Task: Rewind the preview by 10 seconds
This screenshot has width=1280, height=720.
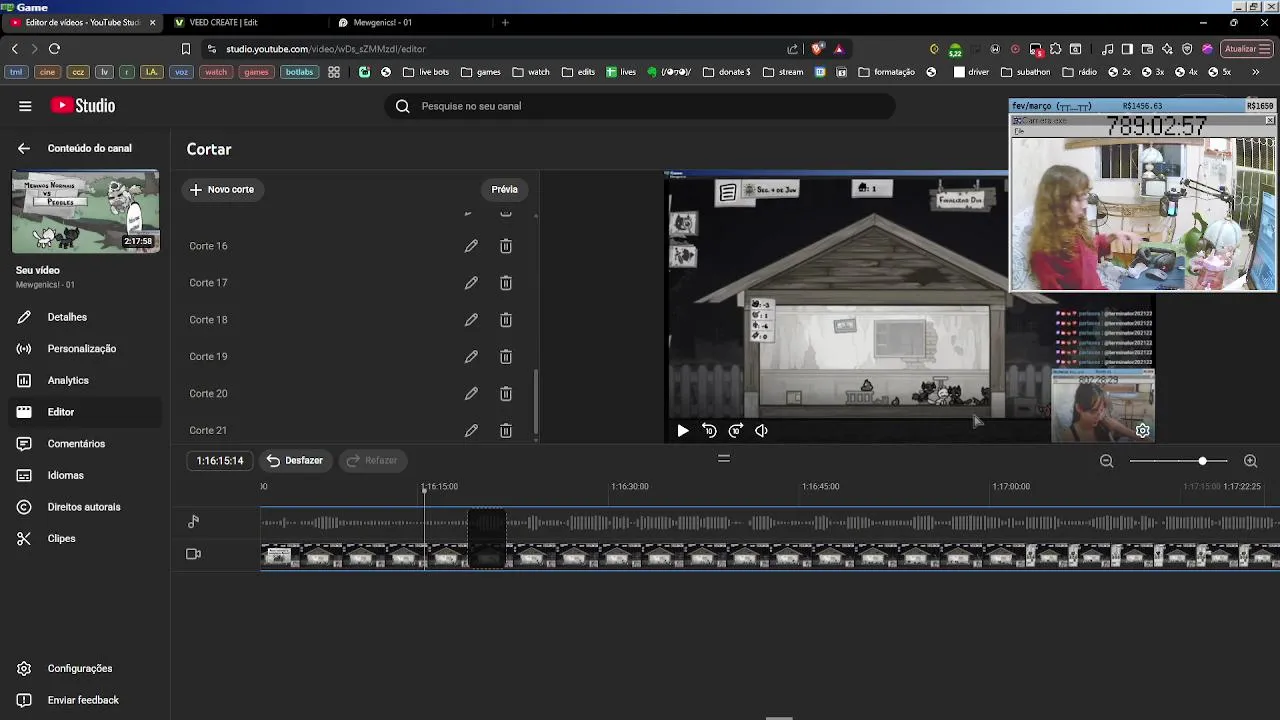Action: 709,431
